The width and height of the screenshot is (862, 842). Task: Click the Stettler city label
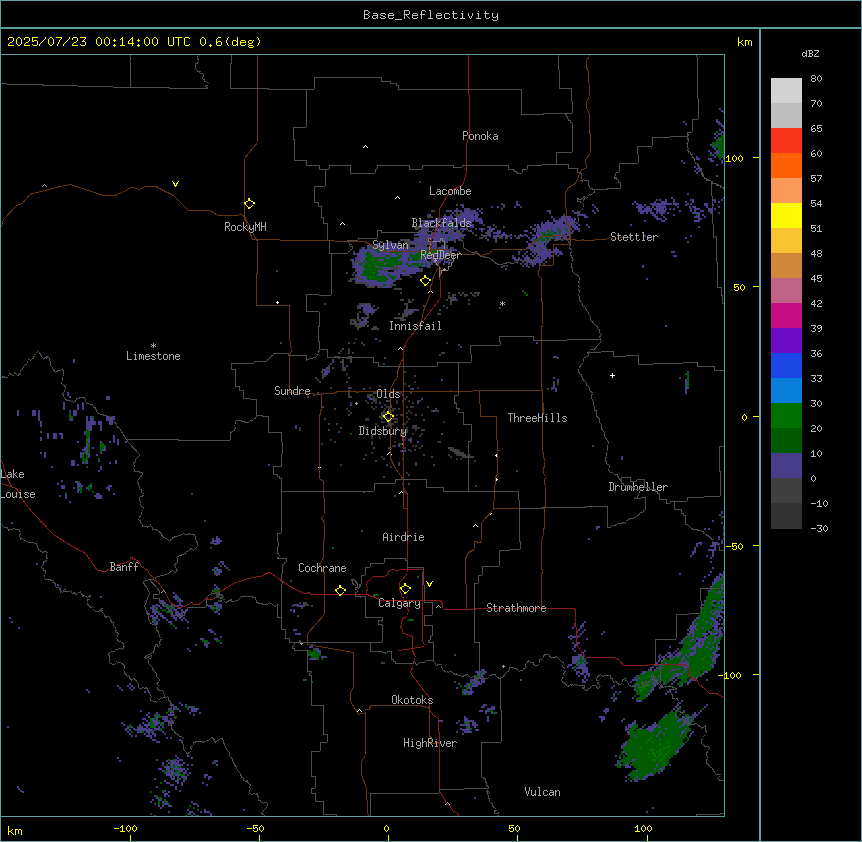(634, 237)
